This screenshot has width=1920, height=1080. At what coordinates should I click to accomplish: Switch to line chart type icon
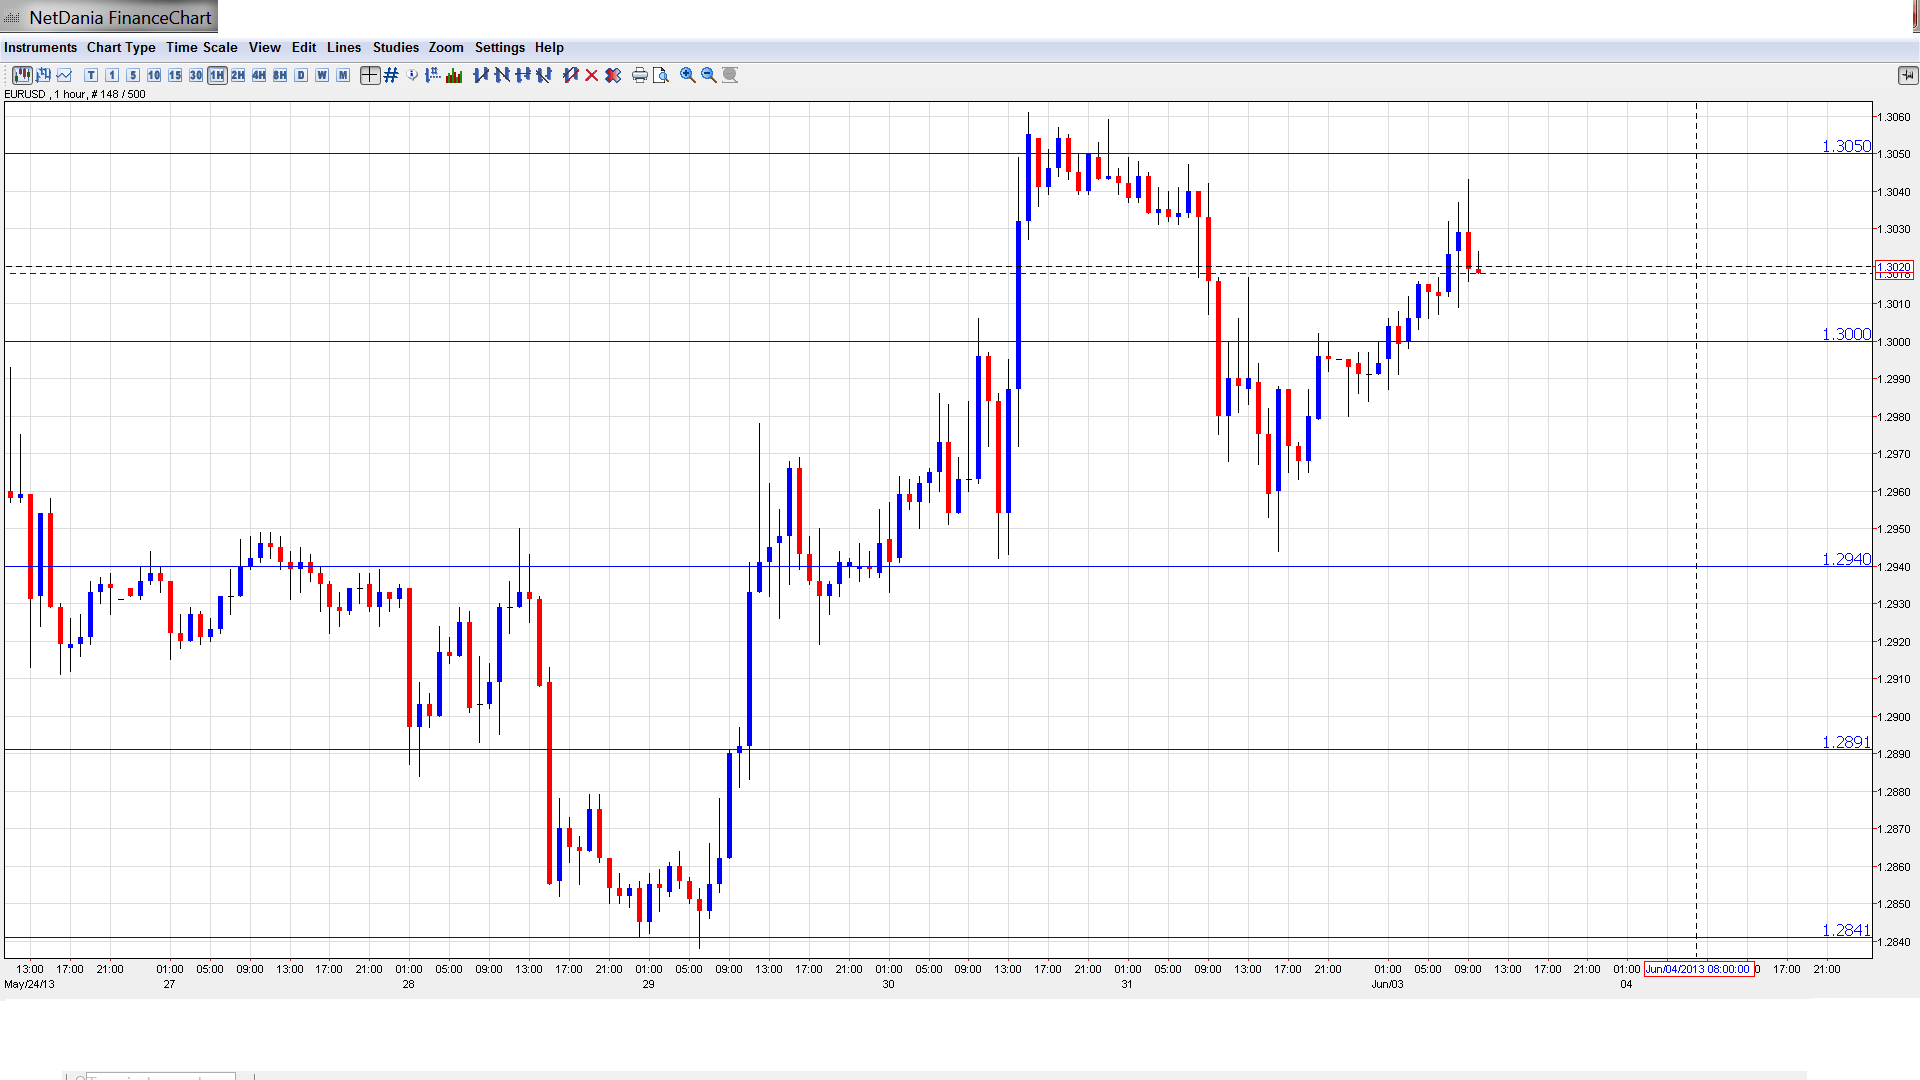[65, 75]
